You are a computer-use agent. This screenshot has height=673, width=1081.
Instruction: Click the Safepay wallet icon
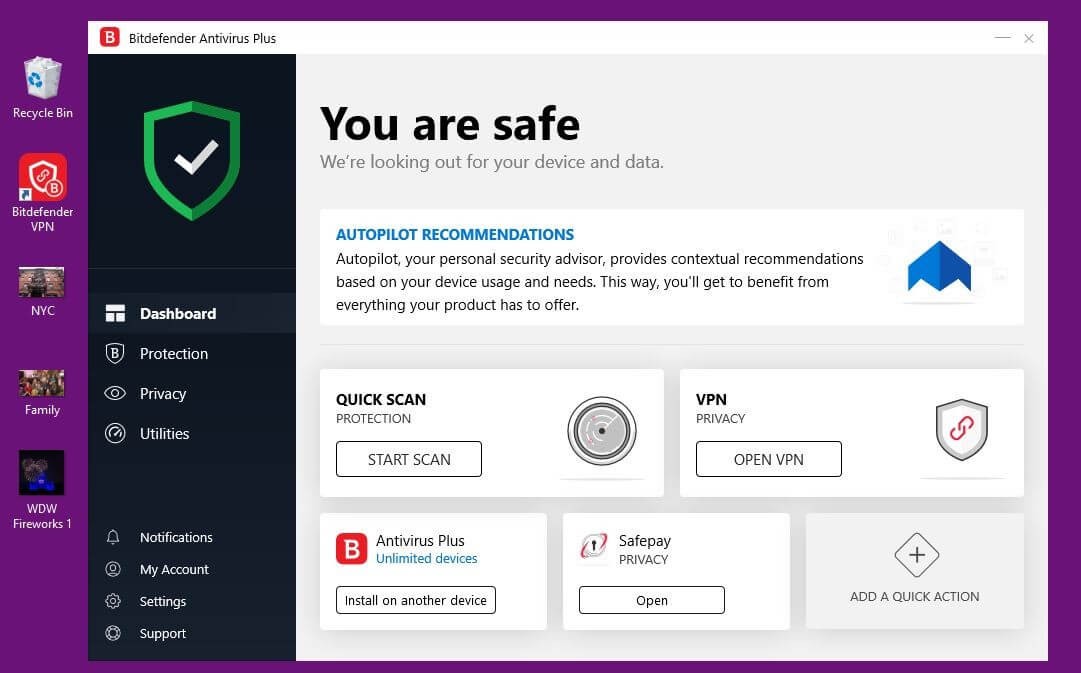(x=594, y=548)
